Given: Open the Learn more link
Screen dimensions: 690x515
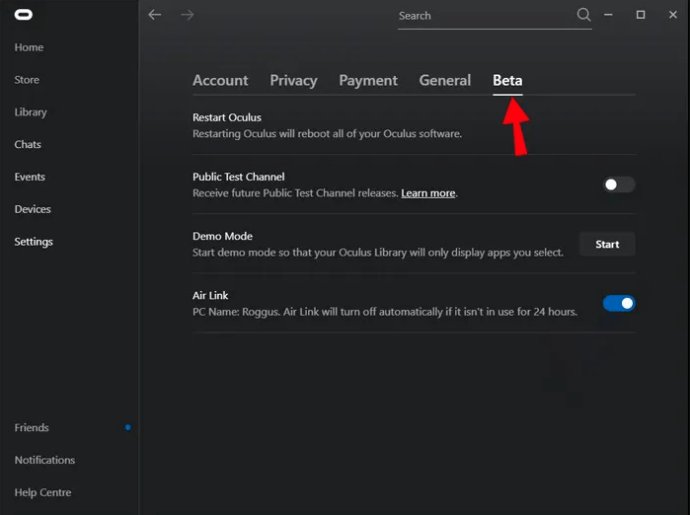Looking at the screenshot, I should click(428, 193).
